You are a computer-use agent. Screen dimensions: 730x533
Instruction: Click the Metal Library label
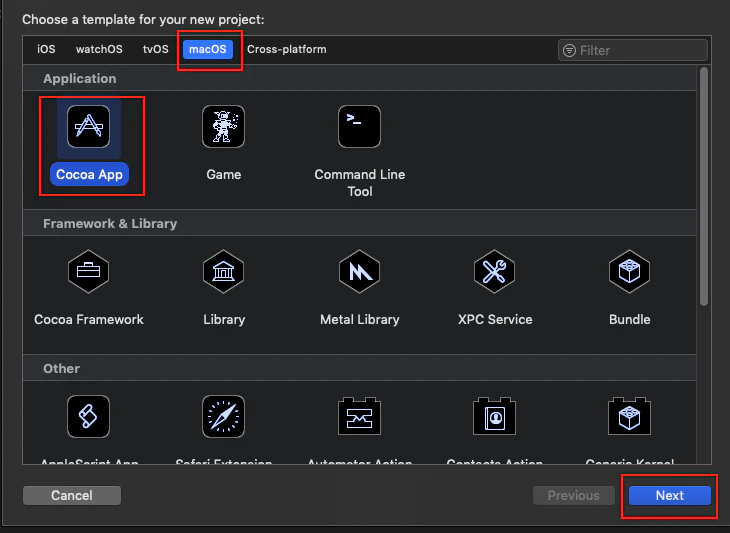(359, 320)
